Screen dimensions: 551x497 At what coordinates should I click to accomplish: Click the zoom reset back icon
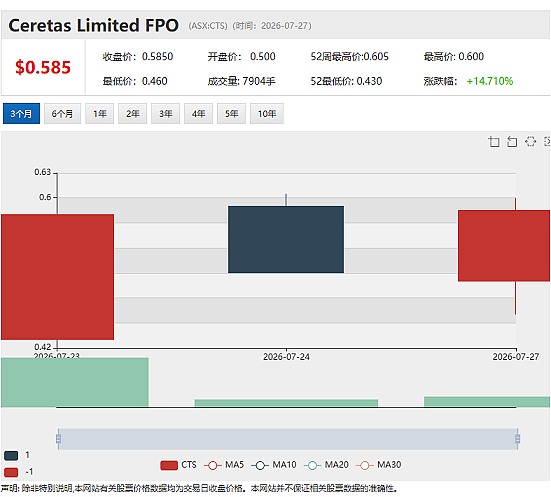[x=512, y=142]
